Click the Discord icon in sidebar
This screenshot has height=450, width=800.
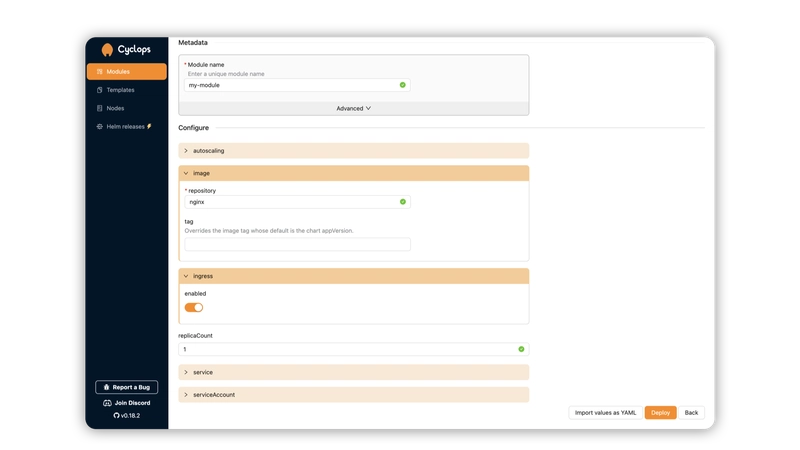(106, 402)
